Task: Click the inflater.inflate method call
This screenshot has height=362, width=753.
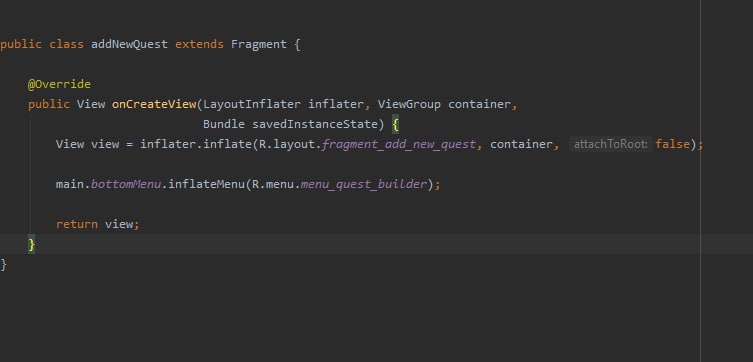Action: (196, 145)
